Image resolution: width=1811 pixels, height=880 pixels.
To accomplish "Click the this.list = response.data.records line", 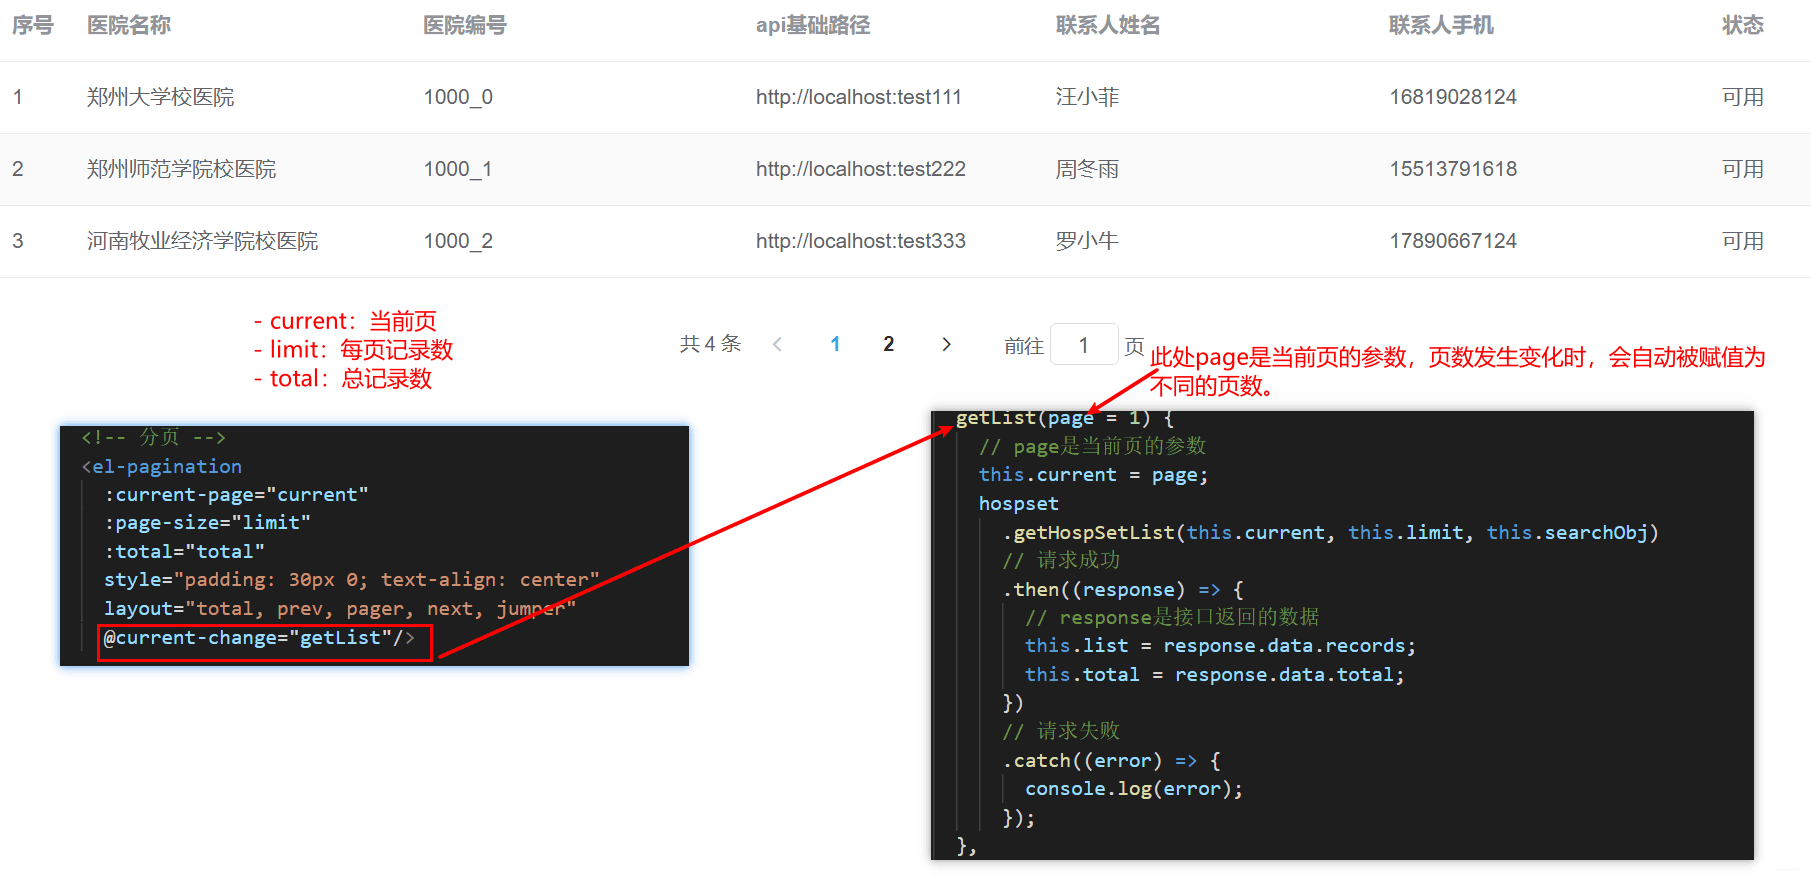I will point(1220,646).
